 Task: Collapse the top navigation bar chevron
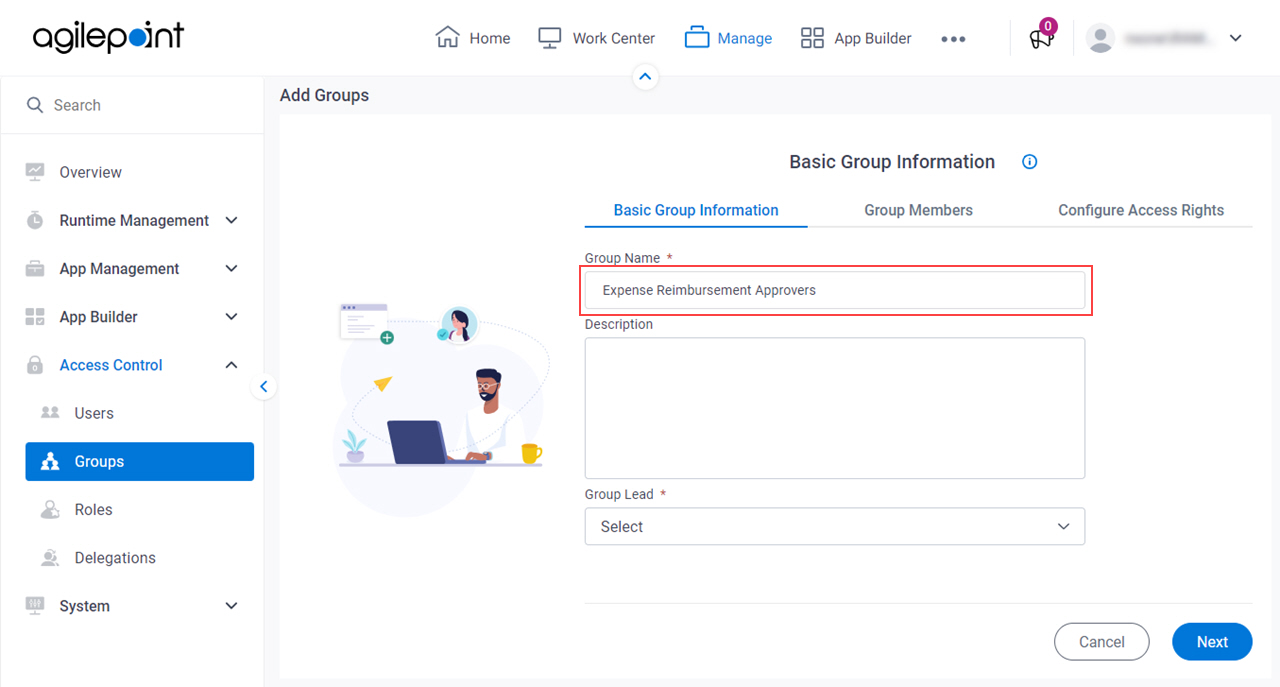(x=646, y=76)
